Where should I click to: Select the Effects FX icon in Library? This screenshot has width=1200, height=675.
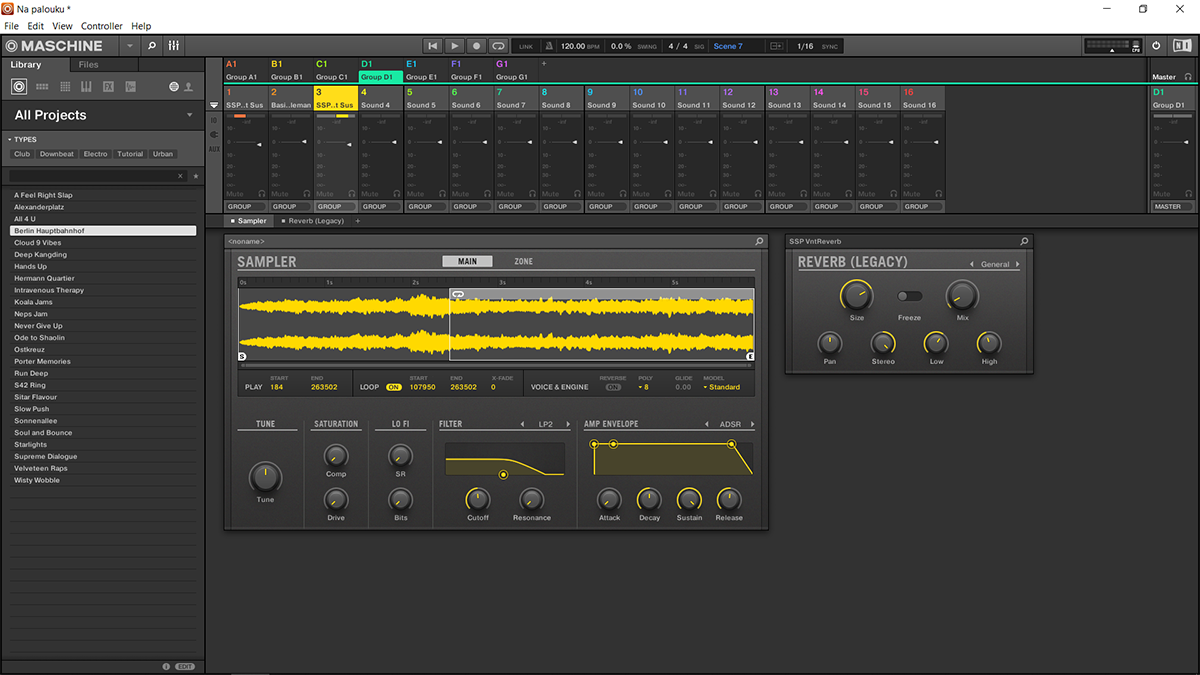coord(108,87)
